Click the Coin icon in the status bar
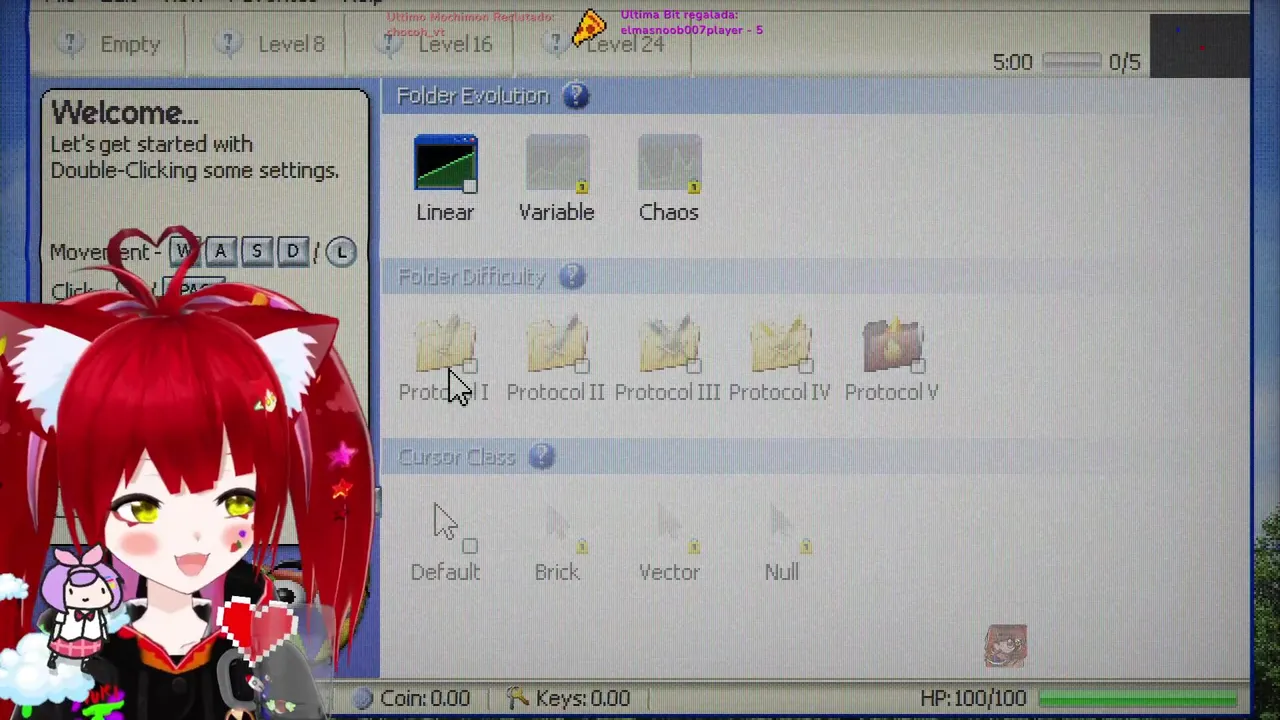Viewport: 1280px width, 720px height. pos(362,698)
